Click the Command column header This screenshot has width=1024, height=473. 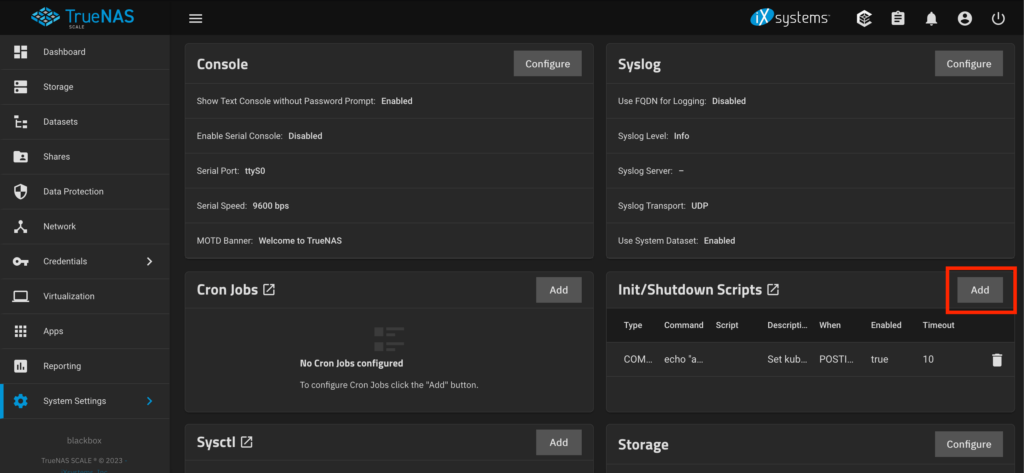tap(684, 325)
